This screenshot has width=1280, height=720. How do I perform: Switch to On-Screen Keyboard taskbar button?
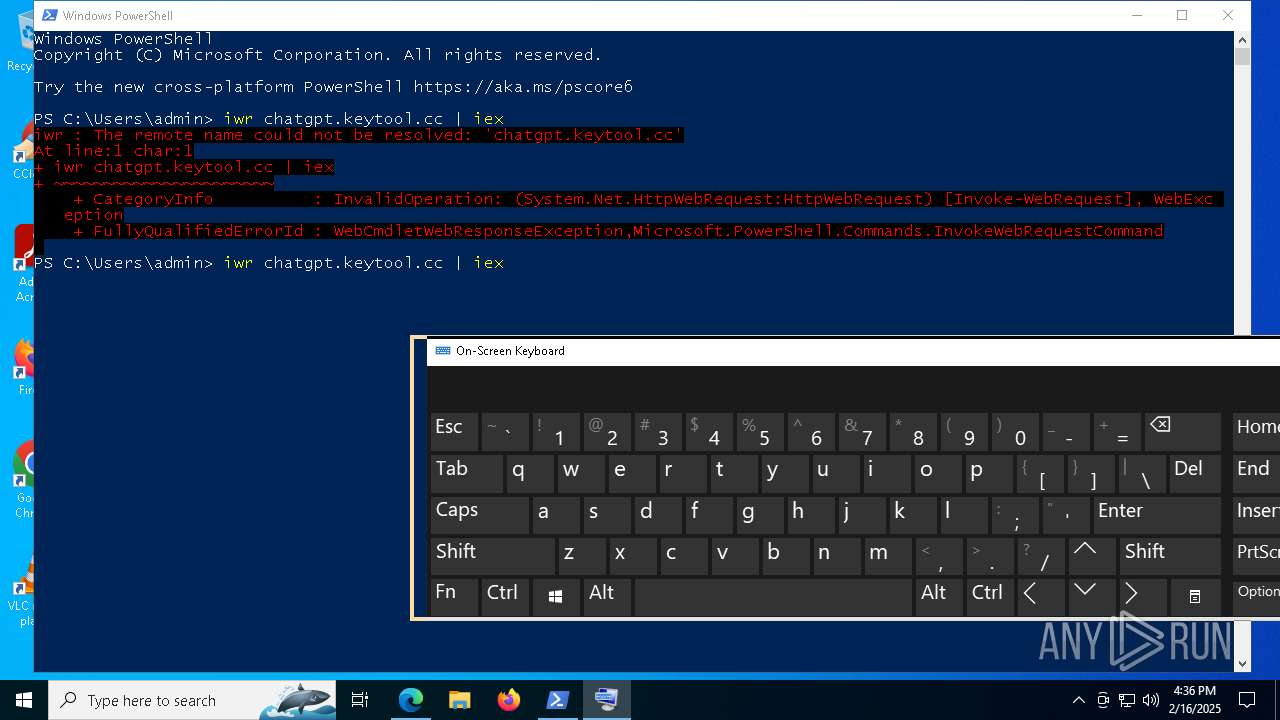pos(607,700)
